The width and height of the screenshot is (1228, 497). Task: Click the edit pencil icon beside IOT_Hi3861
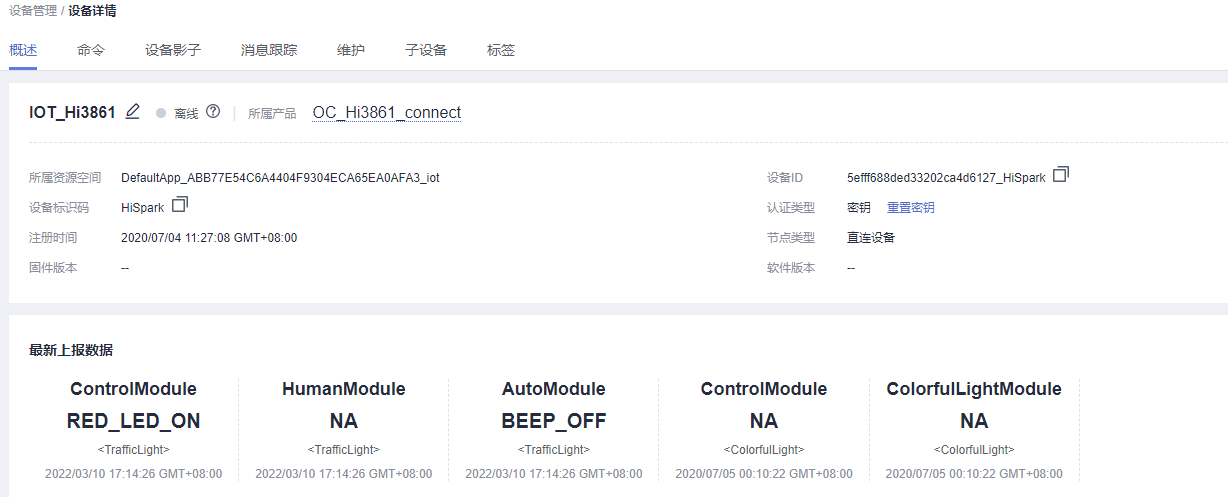[132, 112]
